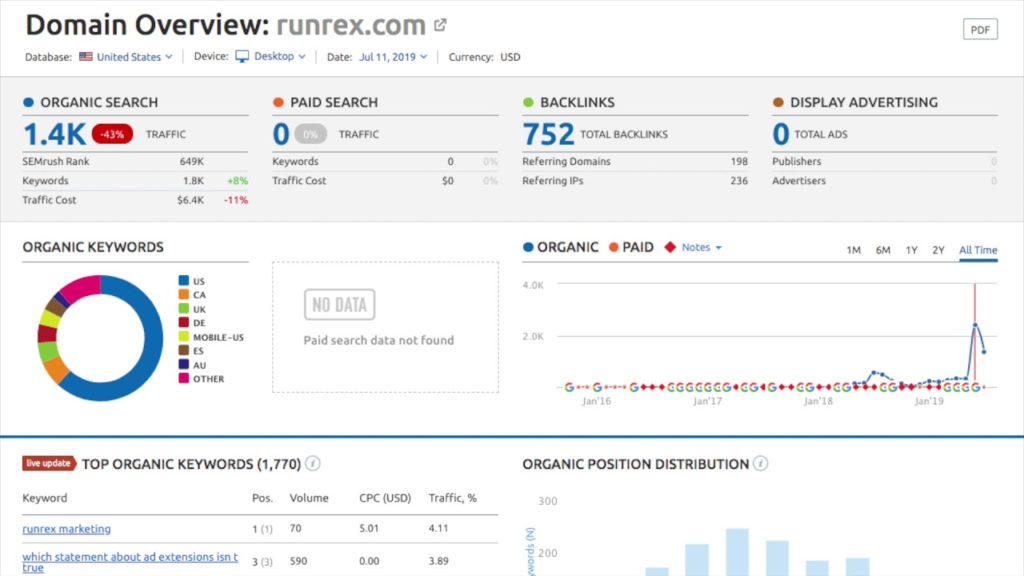1024x576 pixels.
Task: Select the 2Y time range tab
Action: click(938, 250)
